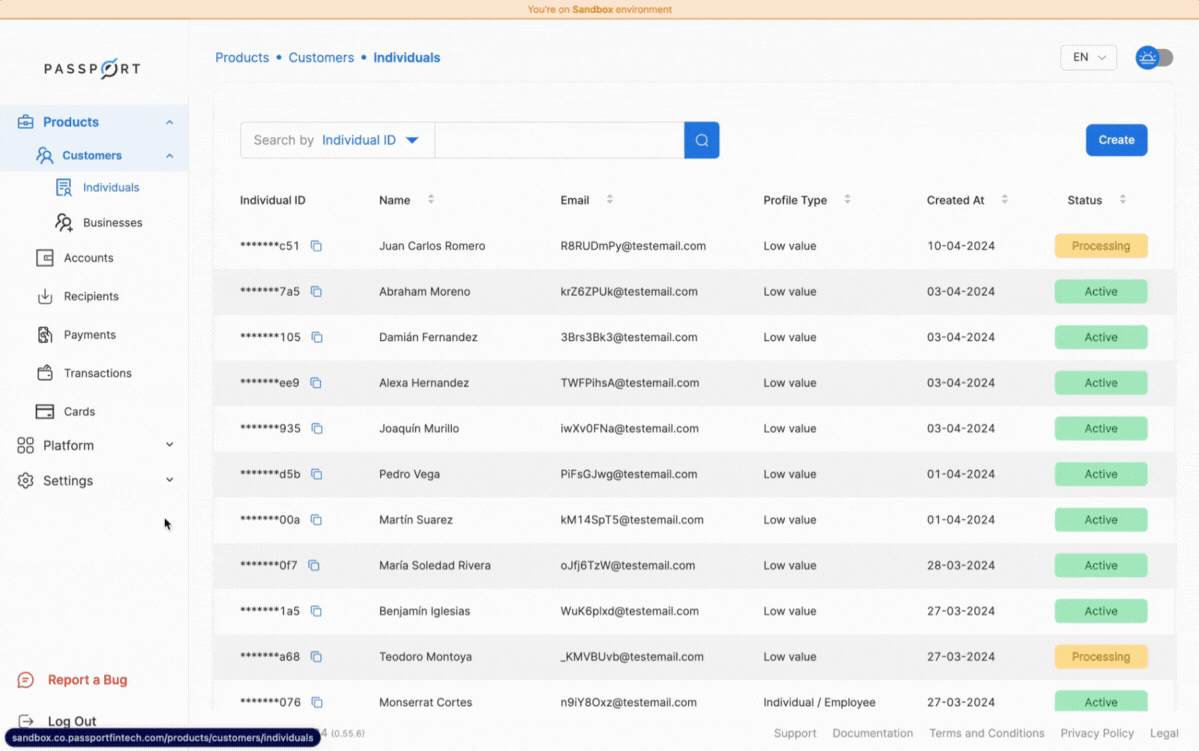Image resolution: width=1199 pixels, height=751 pixels.
Task: Click the Log Out exit icon
Action: point(25,721)
